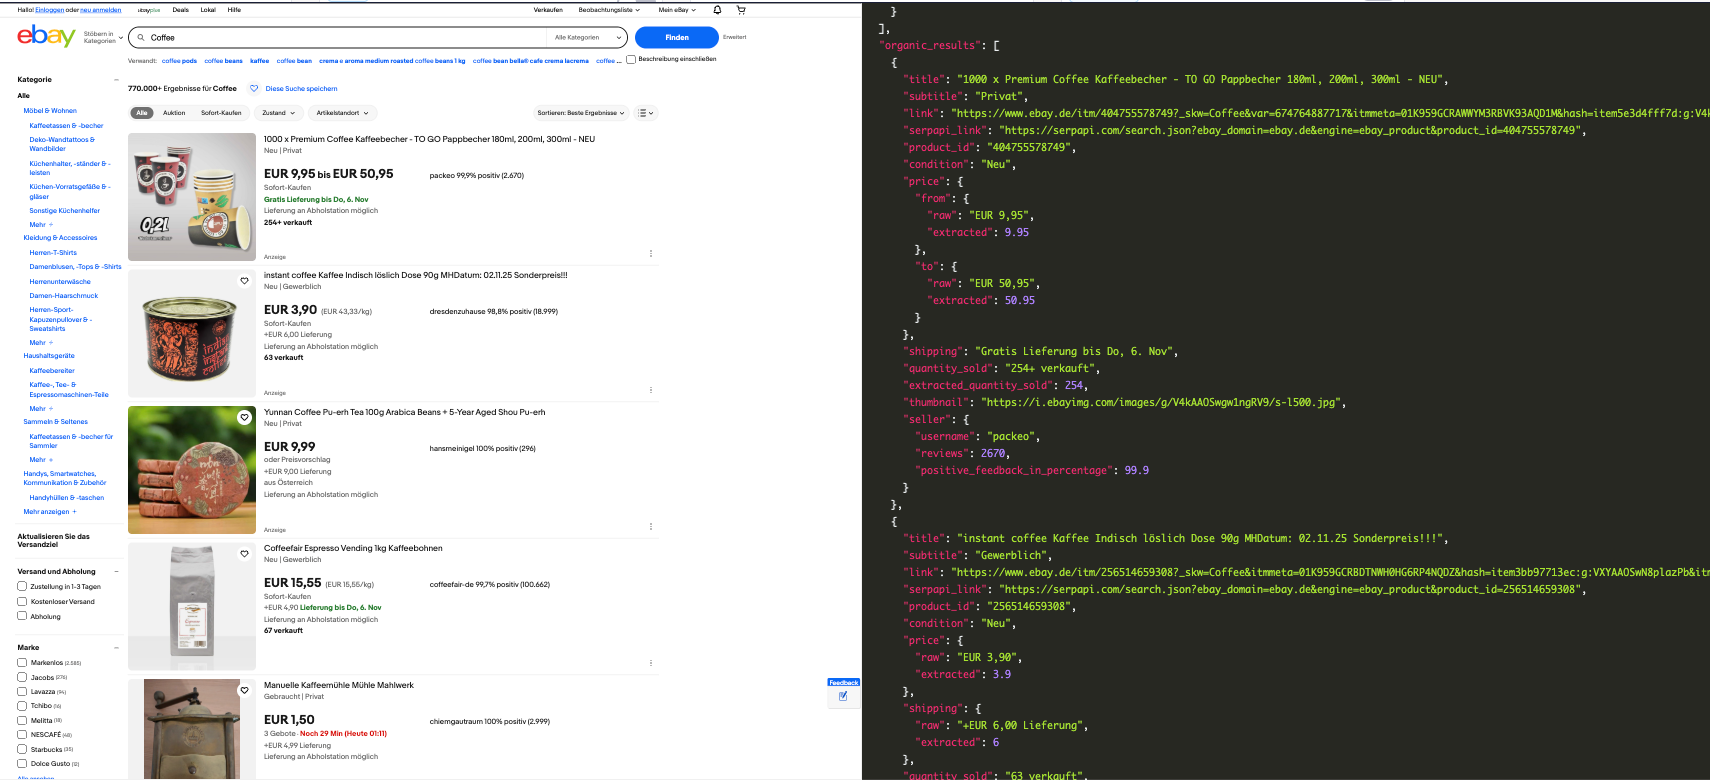Click heart icon beside 'Diese Suche speichern'
This screenshot has height=780, width=1710.
(x=254, y=88)
